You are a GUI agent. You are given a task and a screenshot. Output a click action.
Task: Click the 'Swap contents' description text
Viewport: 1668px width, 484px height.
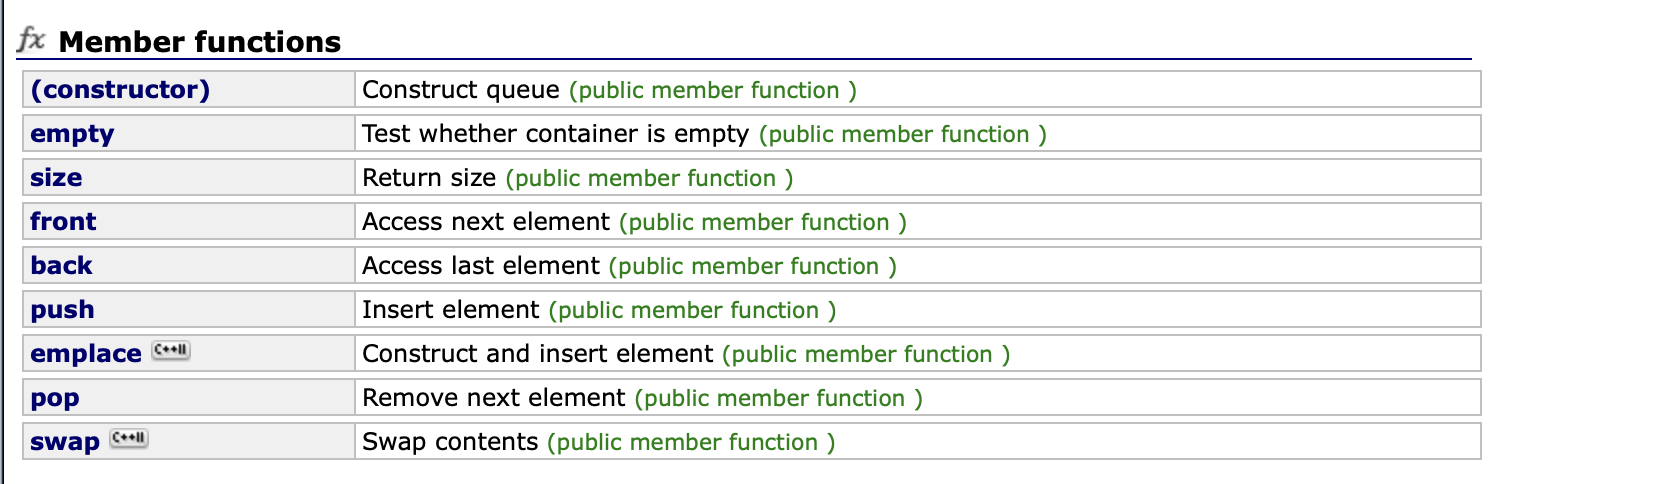tap(450, 442)
